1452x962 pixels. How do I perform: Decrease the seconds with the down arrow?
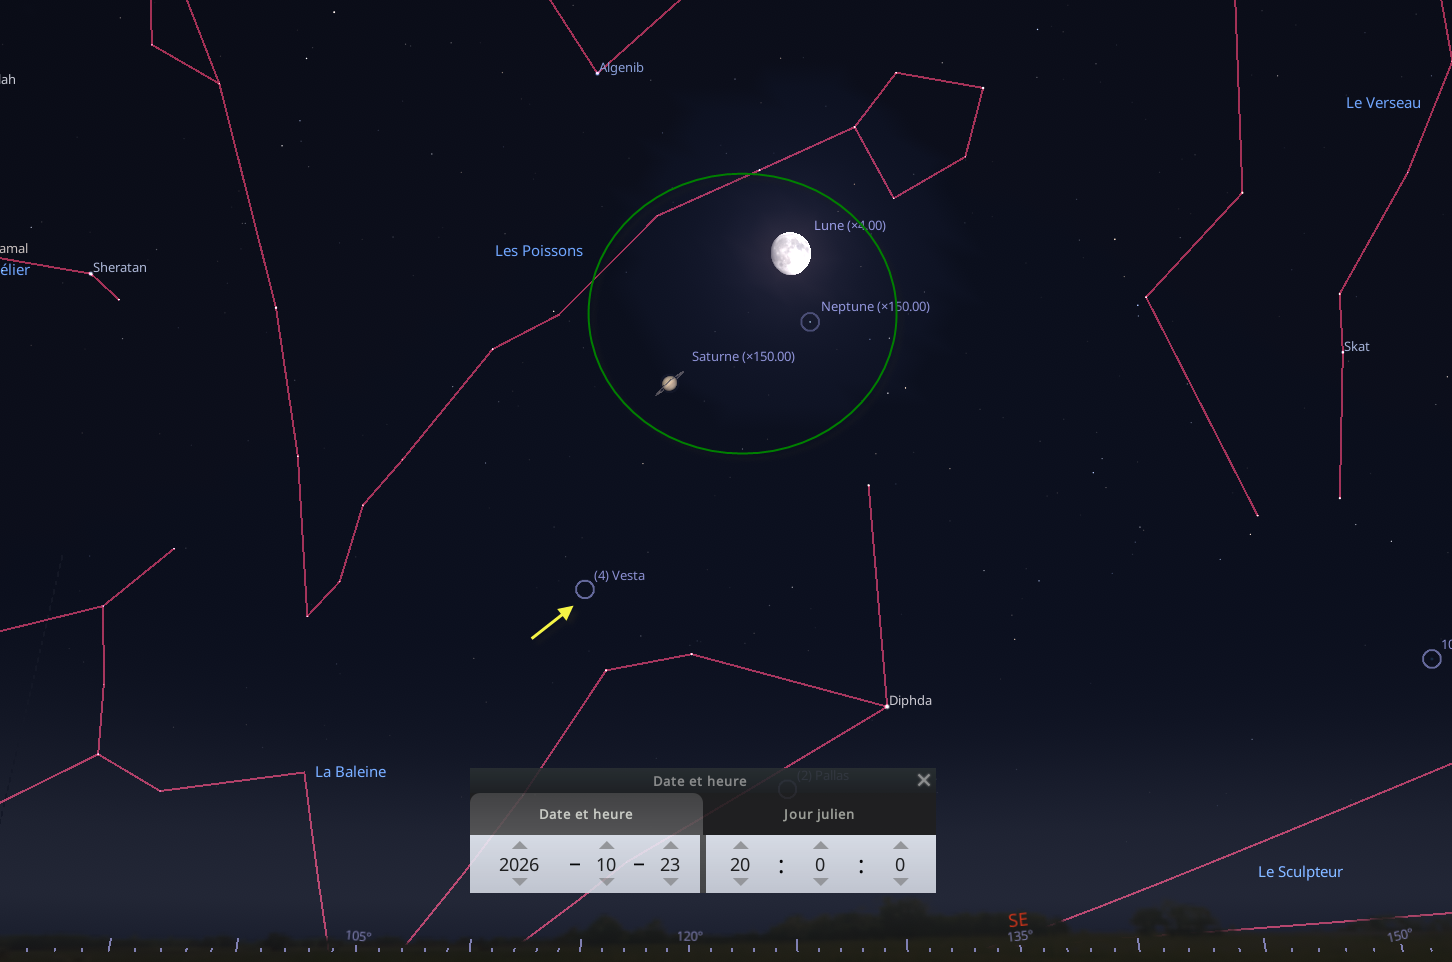coord(900,882)
